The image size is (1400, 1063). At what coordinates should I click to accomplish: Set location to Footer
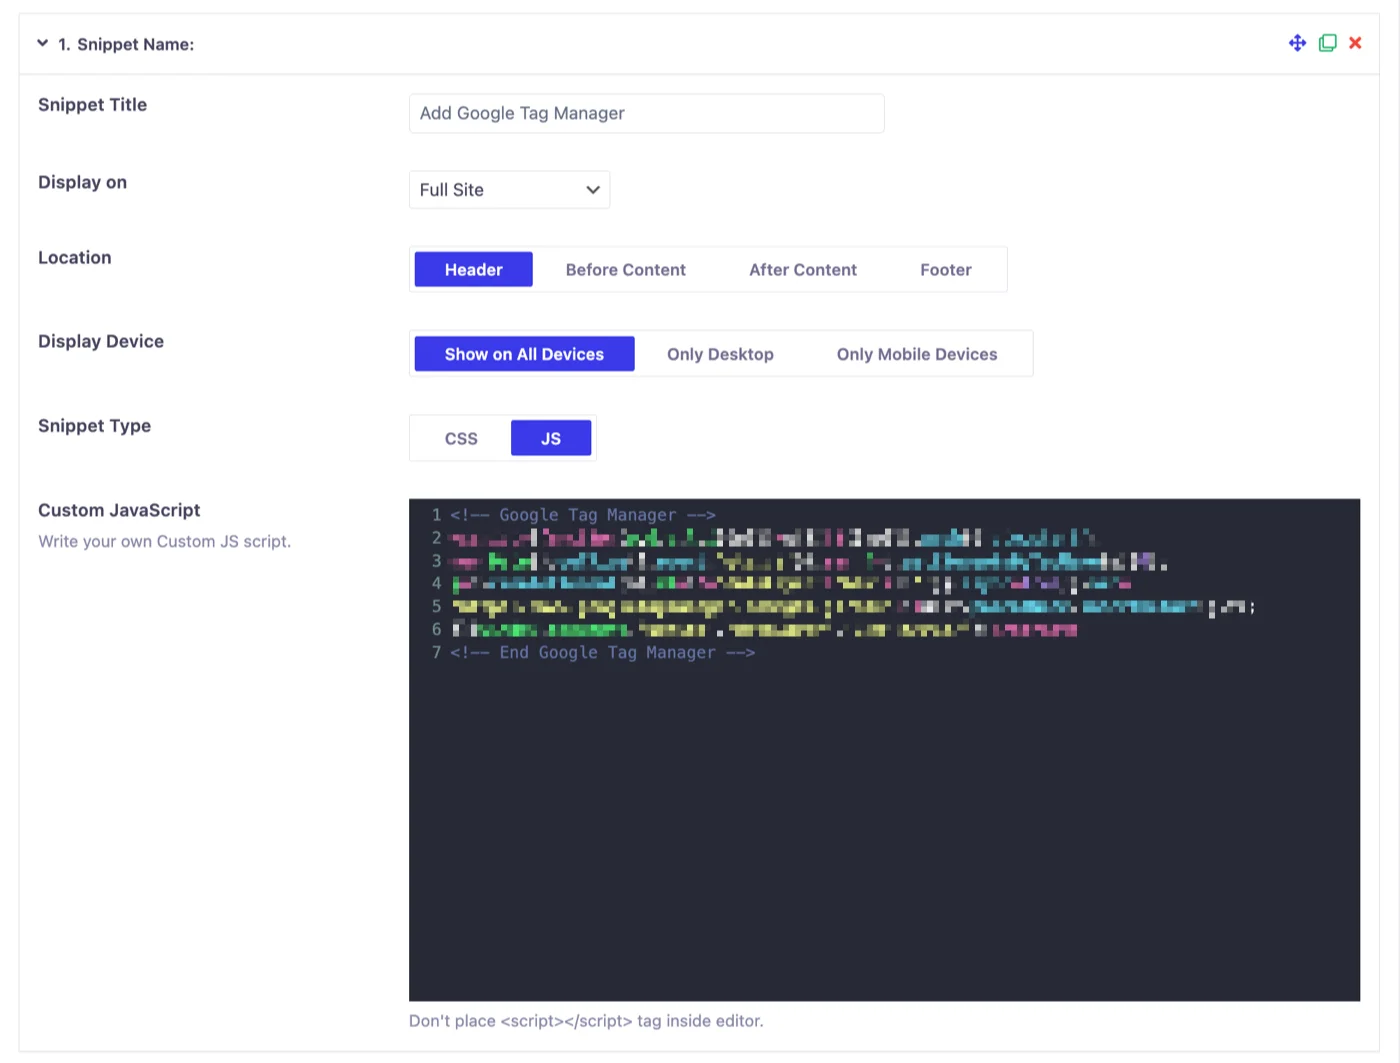tap(945, 269)
